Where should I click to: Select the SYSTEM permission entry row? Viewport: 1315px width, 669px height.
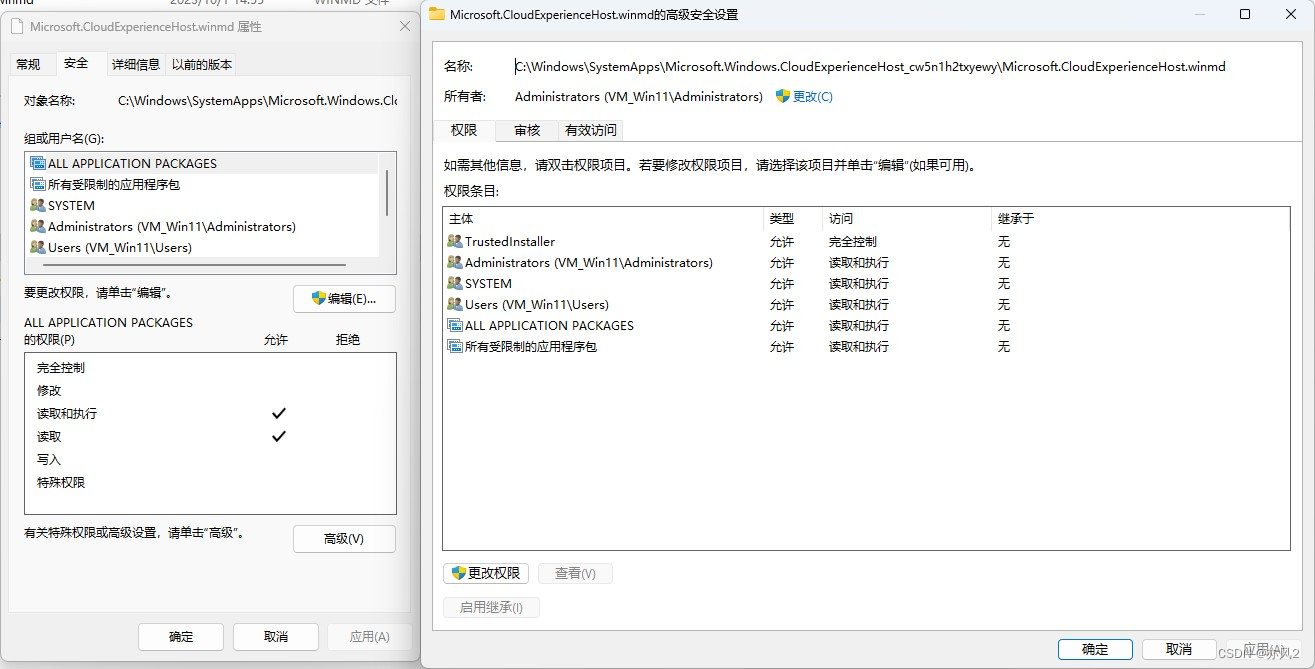[866, 283]
